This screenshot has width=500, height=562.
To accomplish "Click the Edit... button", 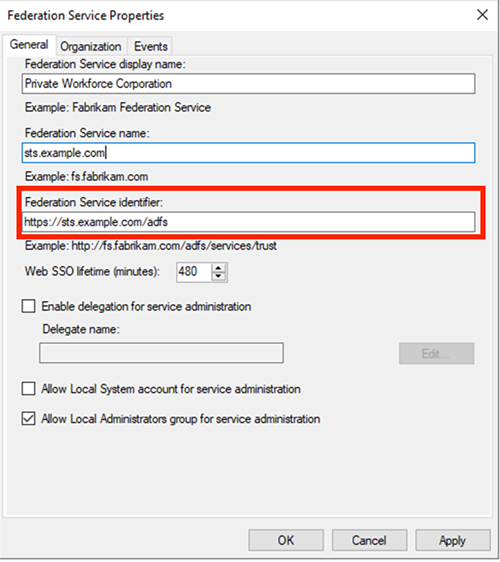I will pyautogui.click(x=437, y=354).
